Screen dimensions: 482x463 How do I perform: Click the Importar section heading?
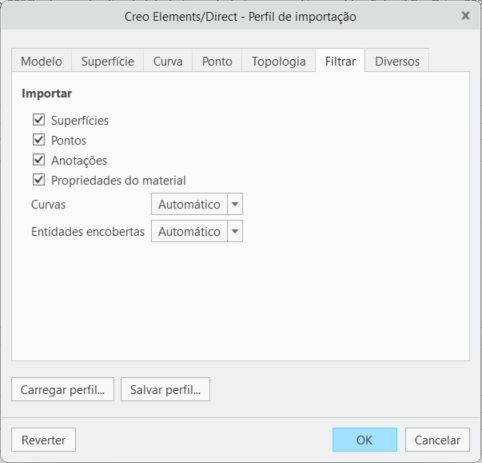pos(47,93)
